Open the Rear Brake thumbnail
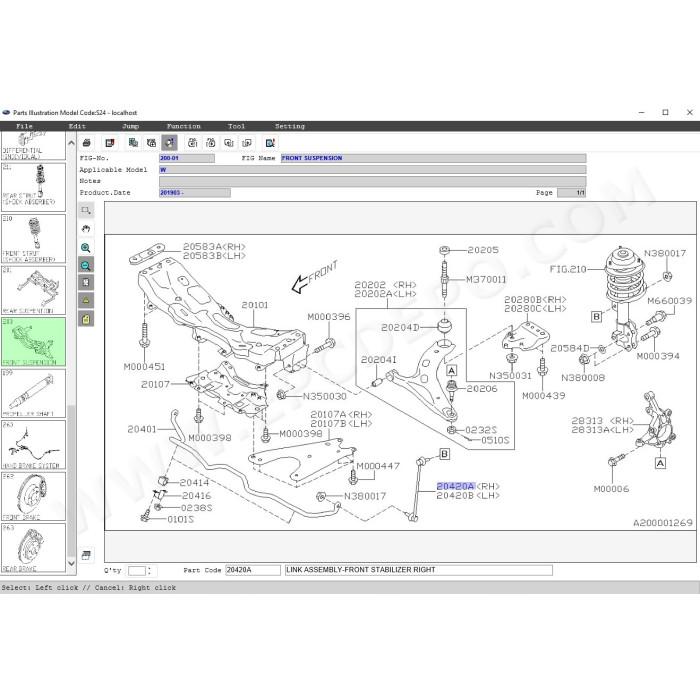The height and width of the screenshot is (700, 700). (x=33, y=548)
